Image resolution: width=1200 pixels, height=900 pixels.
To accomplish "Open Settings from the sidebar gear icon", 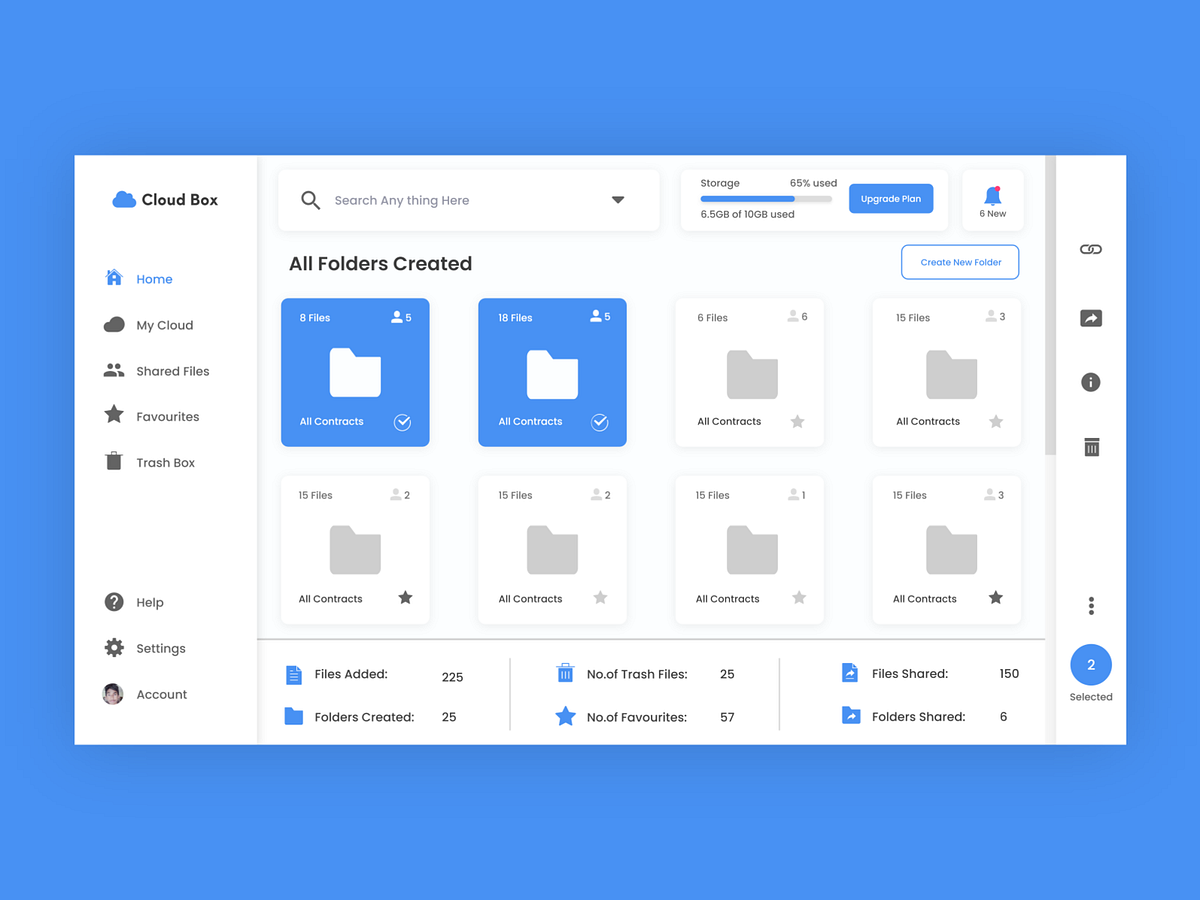I will point(113,647).
